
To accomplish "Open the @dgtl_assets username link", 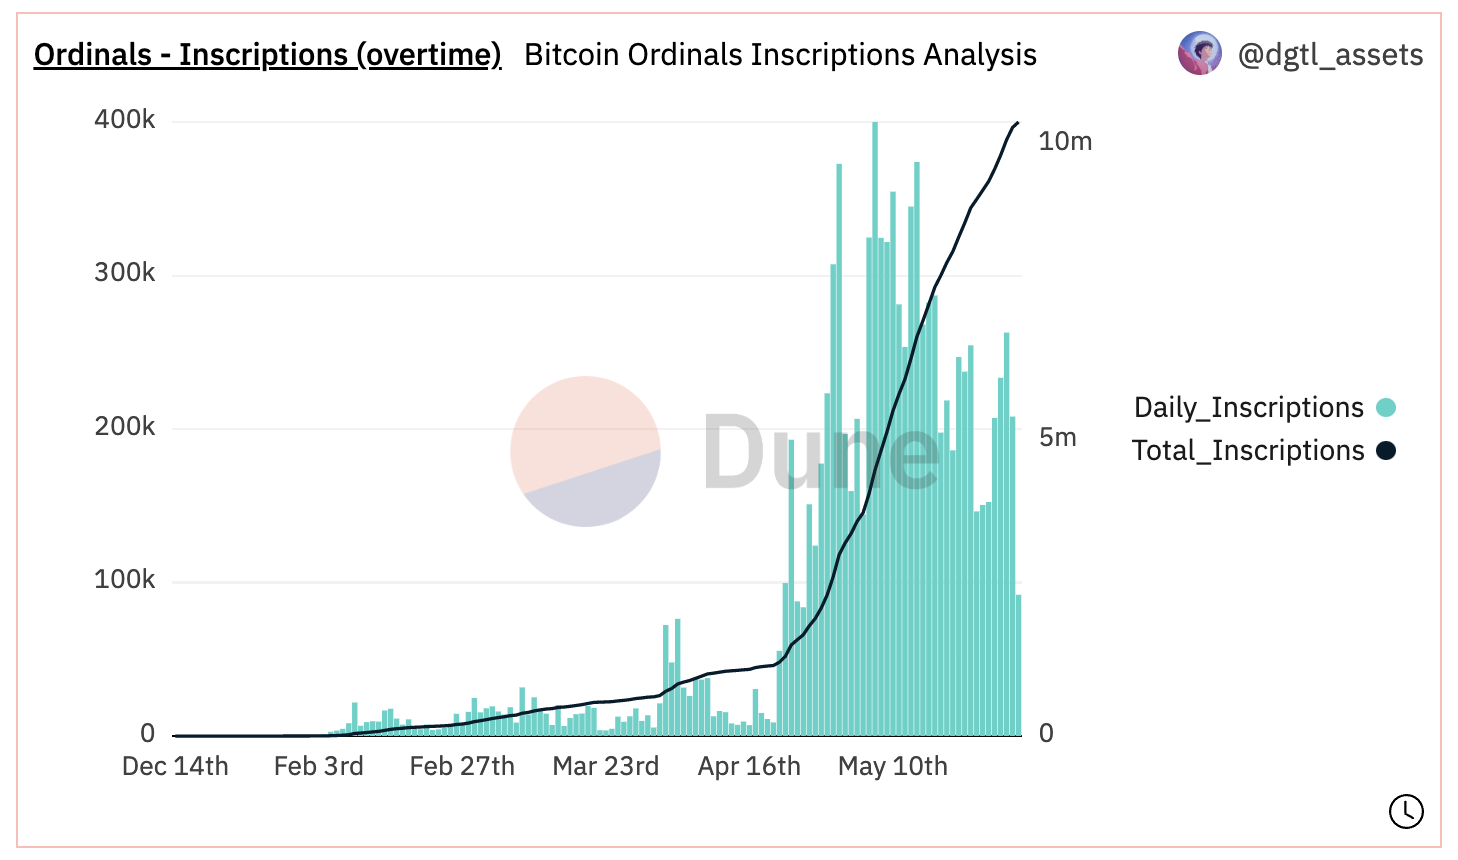I will (1330, 54).
